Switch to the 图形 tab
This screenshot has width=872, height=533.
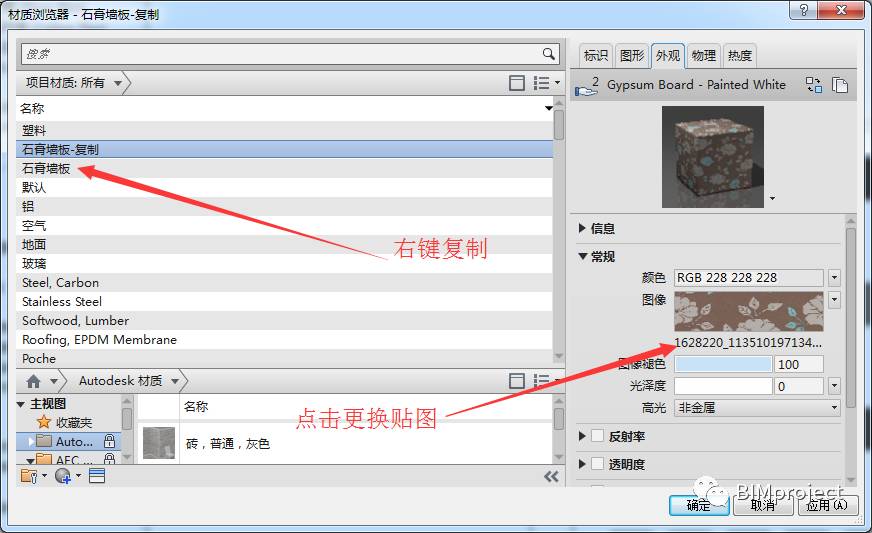(x=631, y=55)
